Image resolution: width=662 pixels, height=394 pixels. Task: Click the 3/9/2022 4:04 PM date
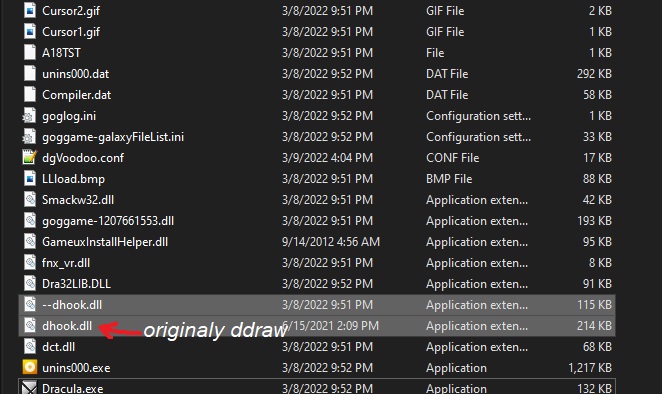[327, 158]
